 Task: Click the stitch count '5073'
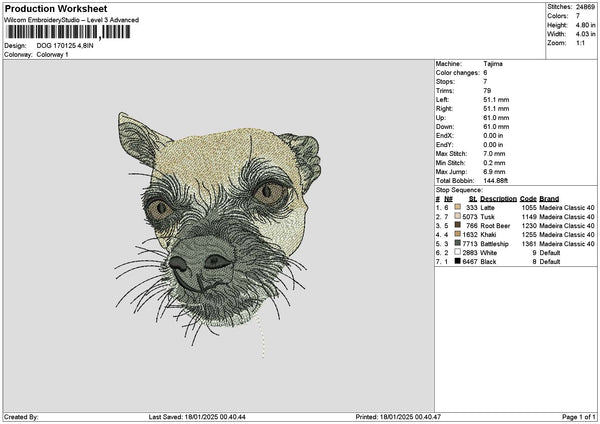(x=470, y=217)
